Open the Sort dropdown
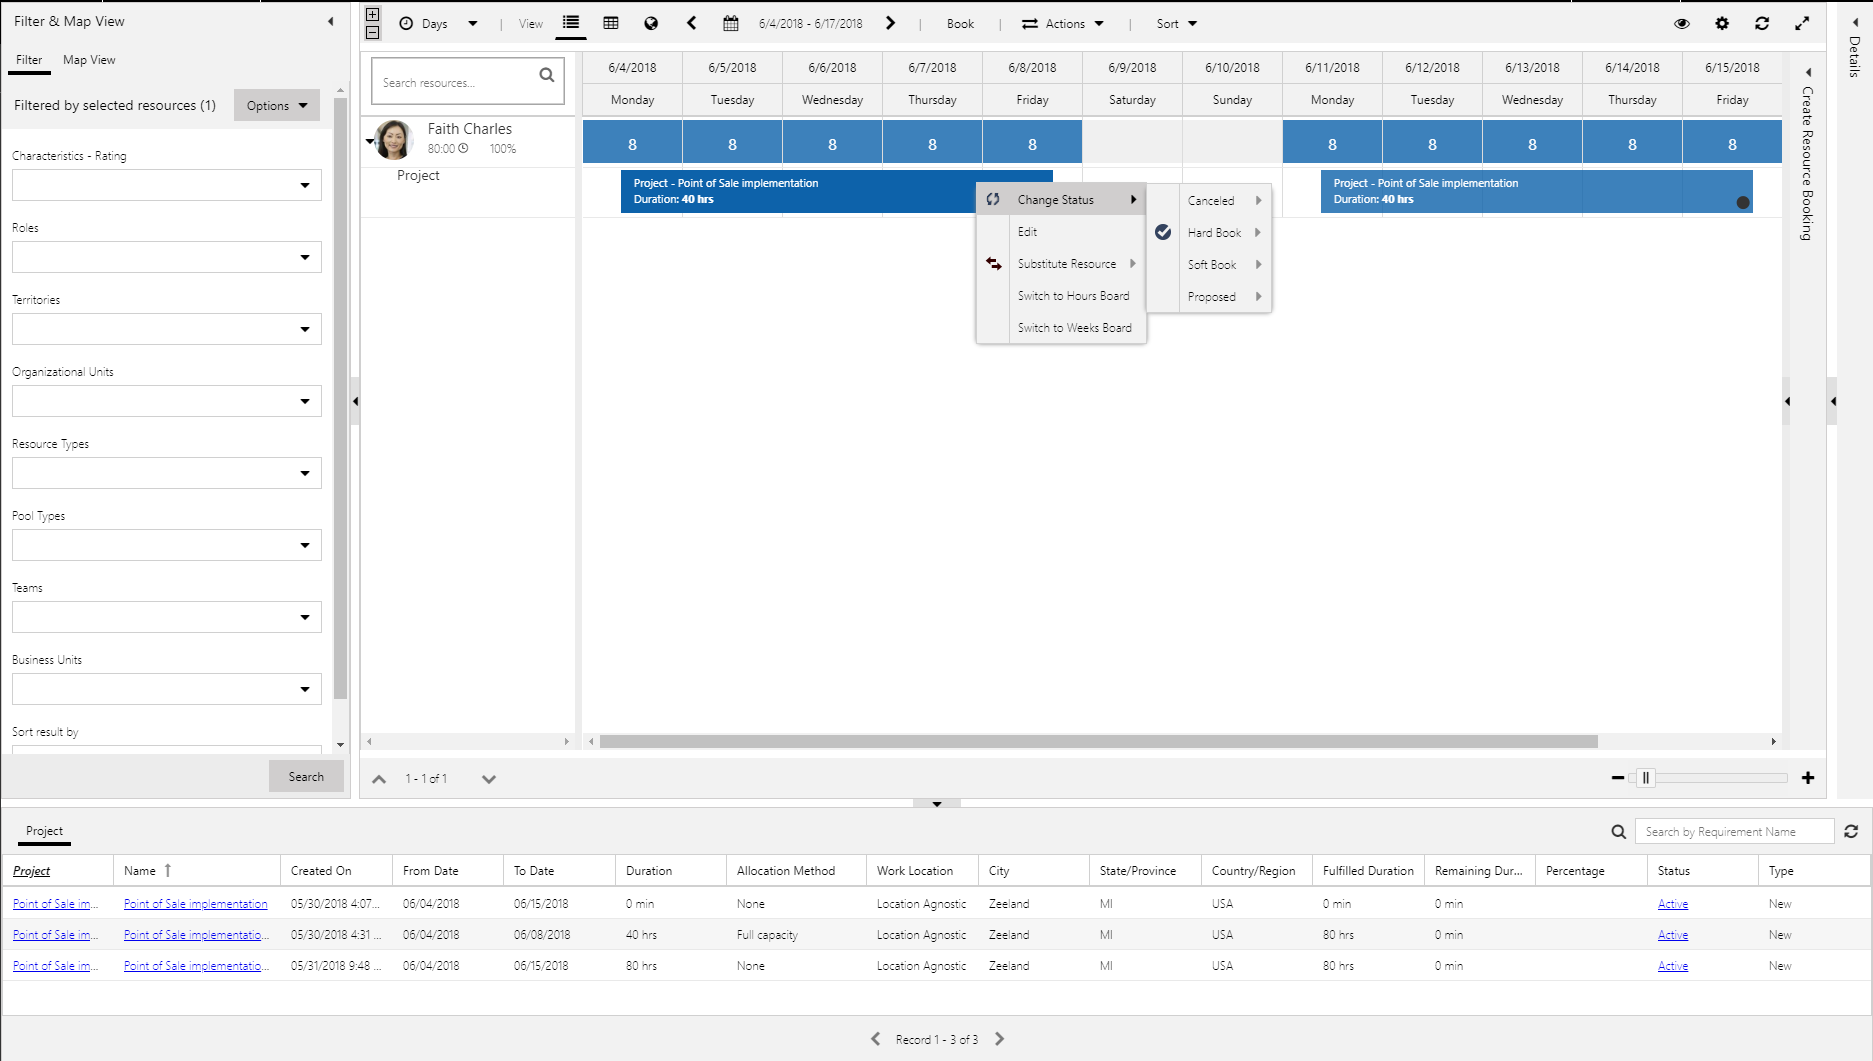1873x1061 pixels. pos(1177,23)
